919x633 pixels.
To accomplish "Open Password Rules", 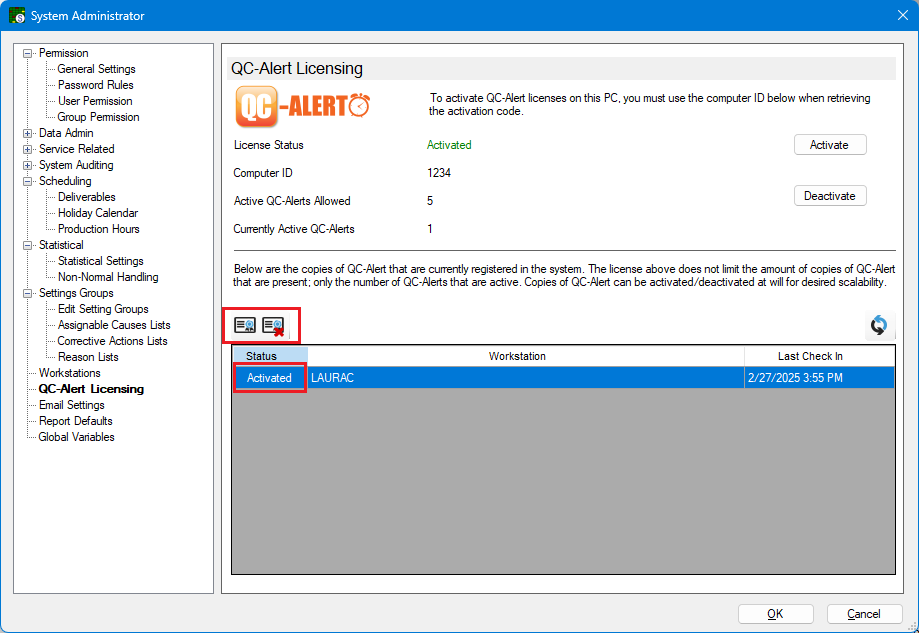I will click(96, 85).
